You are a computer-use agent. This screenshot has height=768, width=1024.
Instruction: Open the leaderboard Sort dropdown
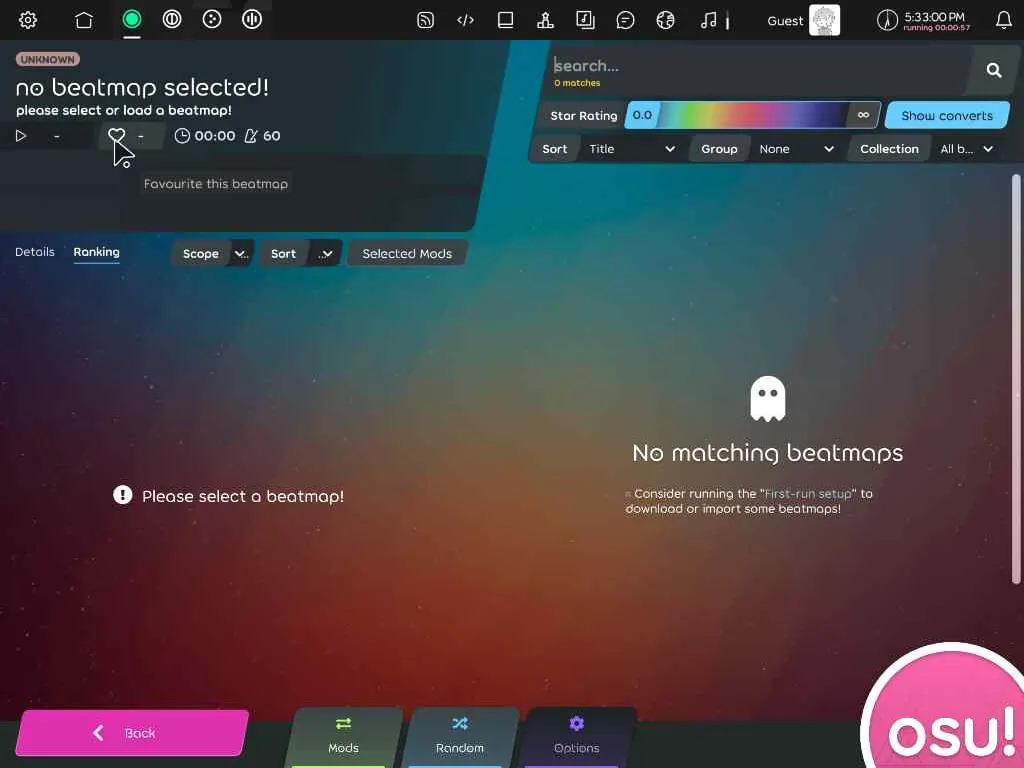pyautogui.click(x=301, y=253)
